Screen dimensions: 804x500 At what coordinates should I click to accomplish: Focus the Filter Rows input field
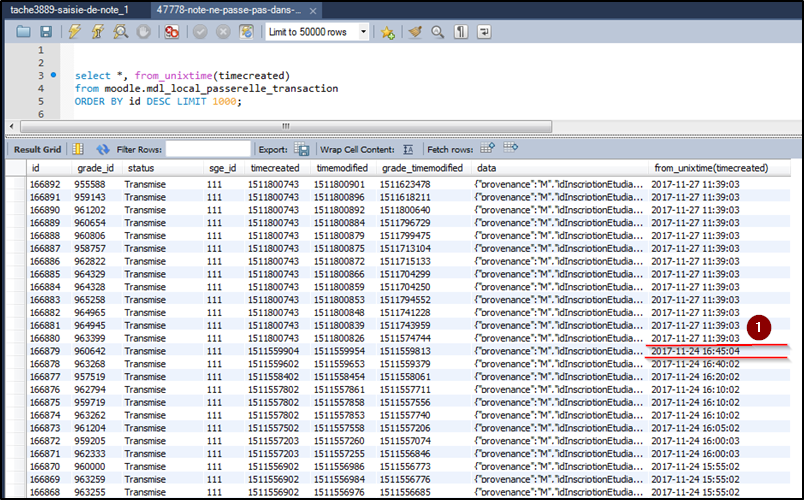(207, 149)
